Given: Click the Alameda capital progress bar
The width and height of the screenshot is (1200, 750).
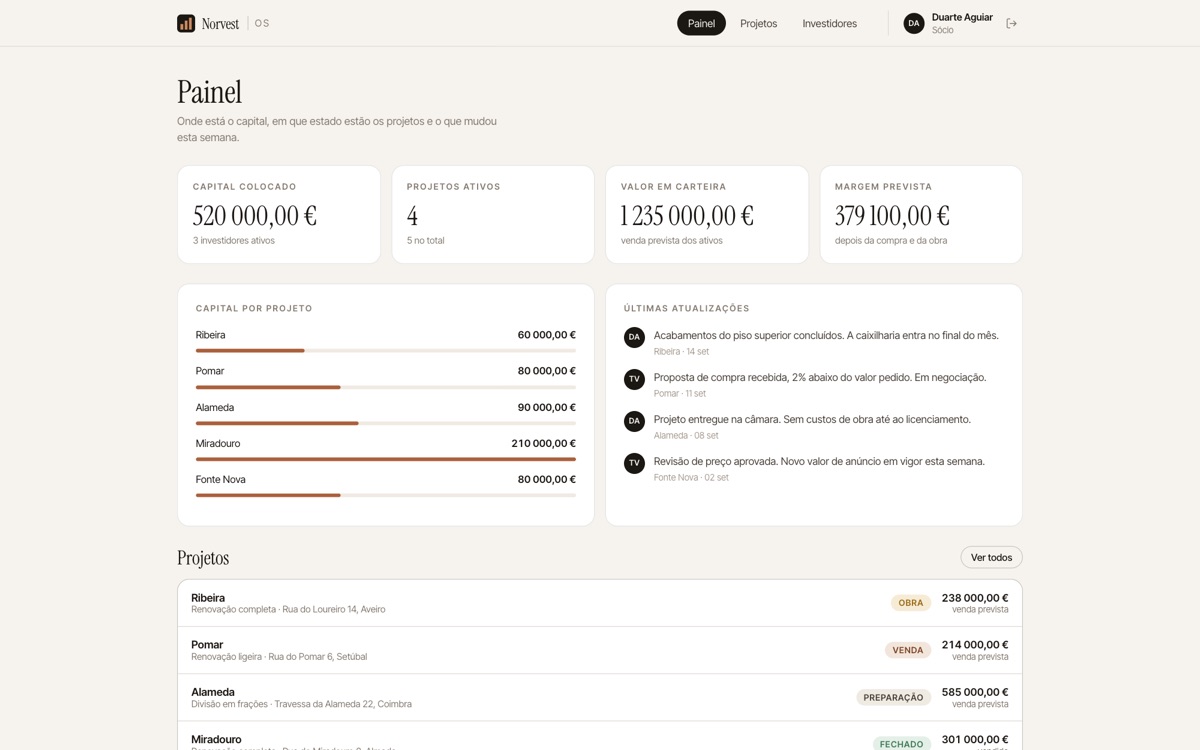Looking at the screenshot, I should [x=386, y=423].
